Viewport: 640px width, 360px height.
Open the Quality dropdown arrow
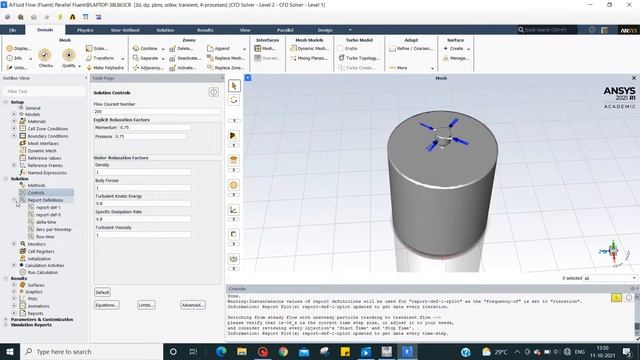click(79, 66)
